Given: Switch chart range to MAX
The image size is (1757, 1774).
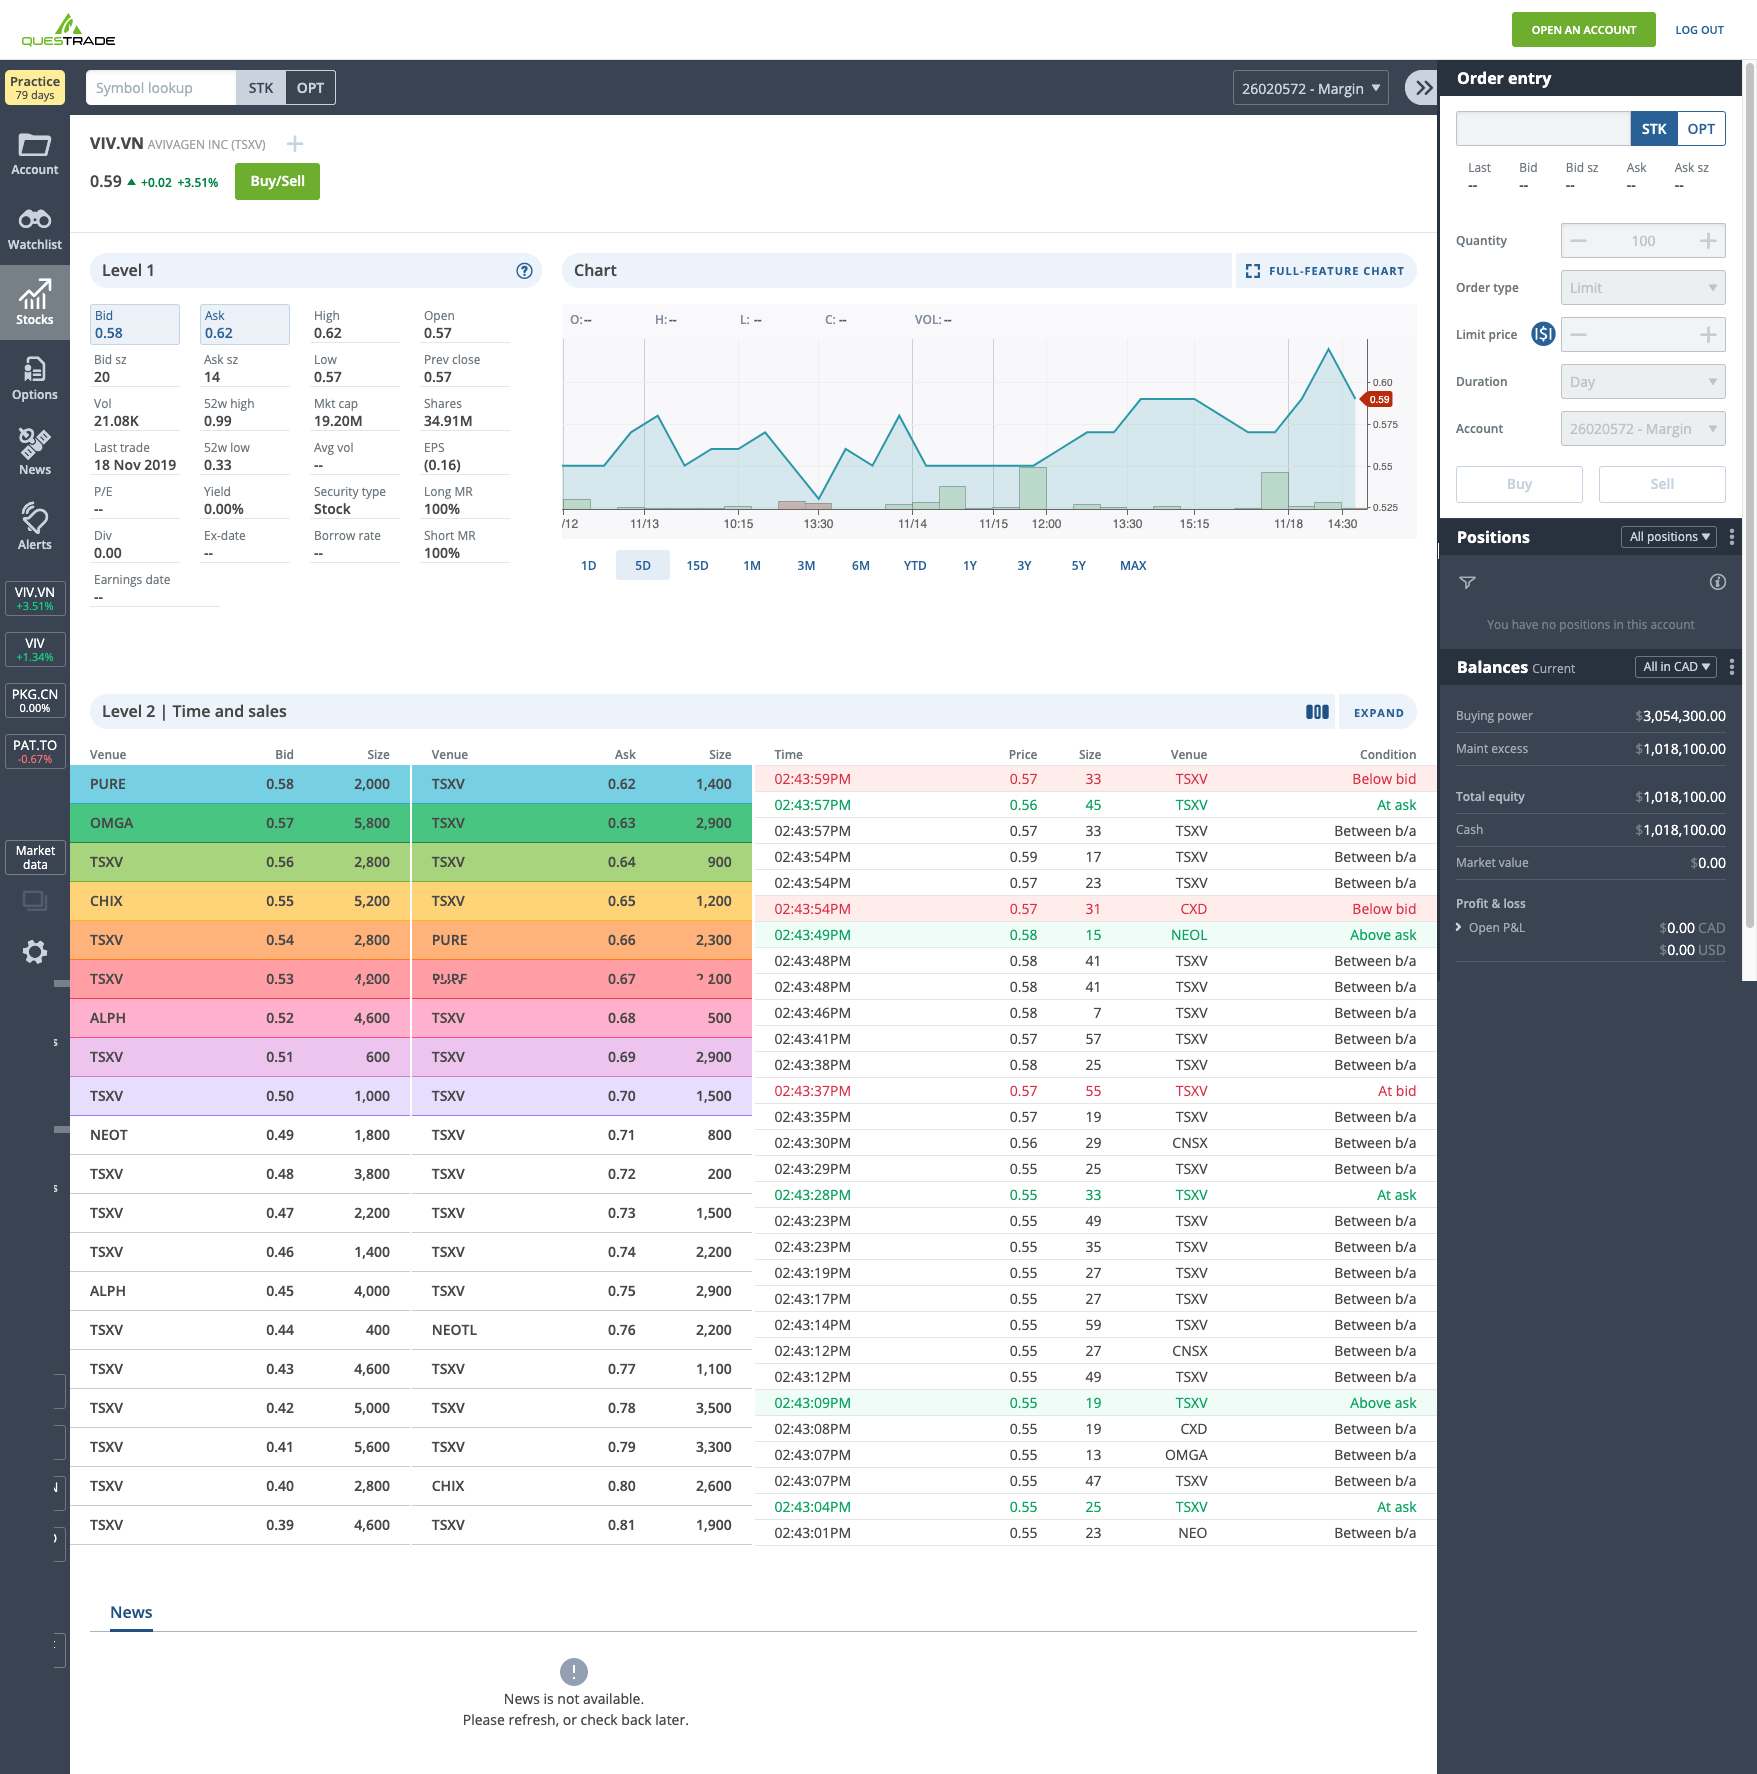Looking at the screenshot, I should (x=1133, y=566).
